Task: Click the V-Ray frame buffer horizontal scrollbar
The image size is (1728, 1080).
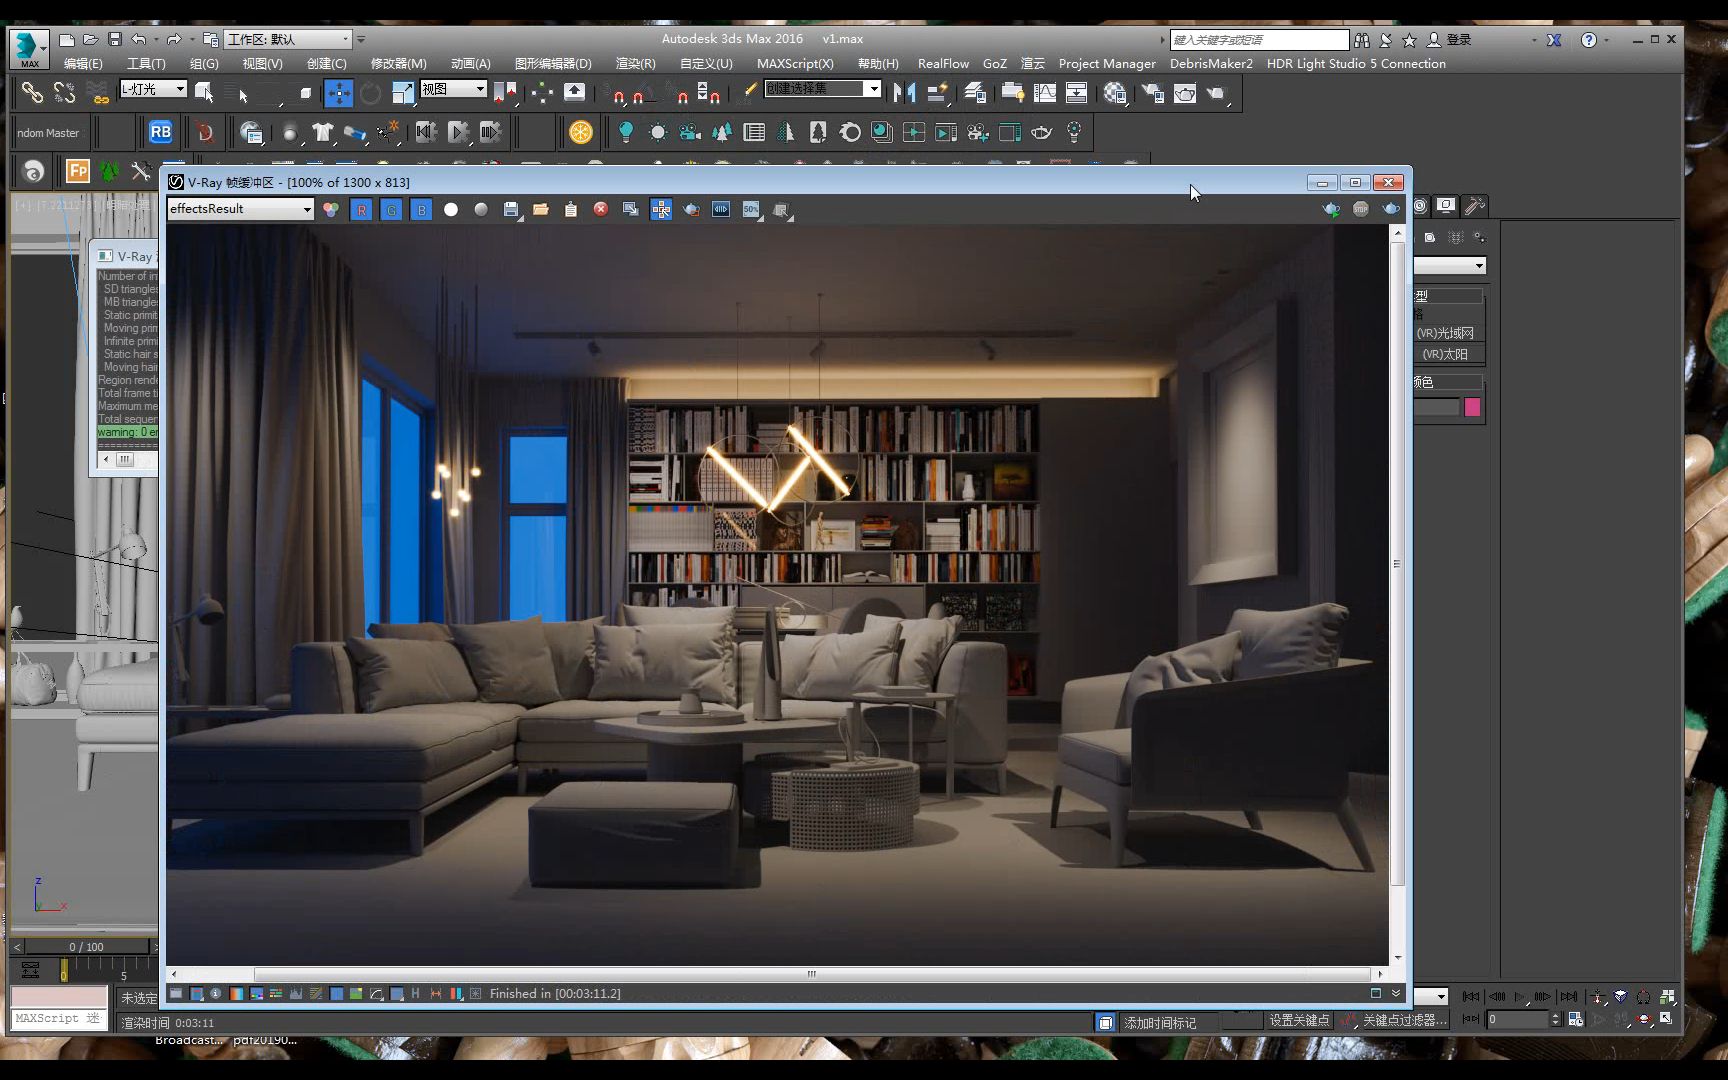Action: (811, 974)
